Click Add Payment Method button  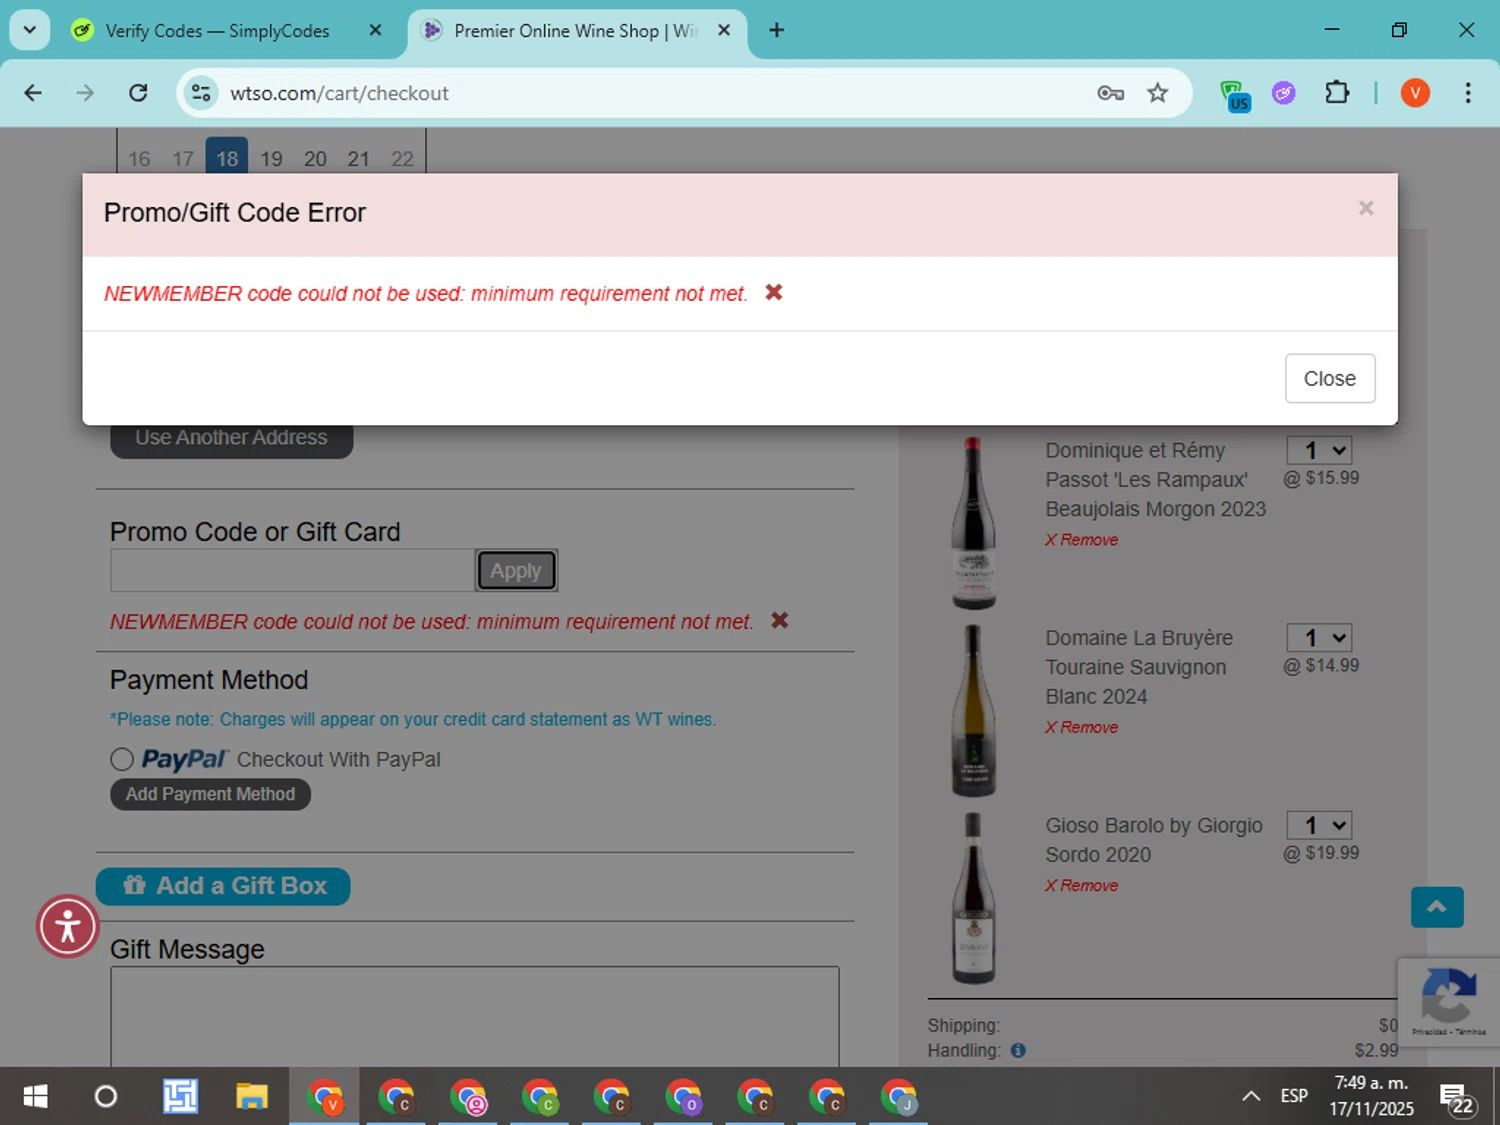210,794
